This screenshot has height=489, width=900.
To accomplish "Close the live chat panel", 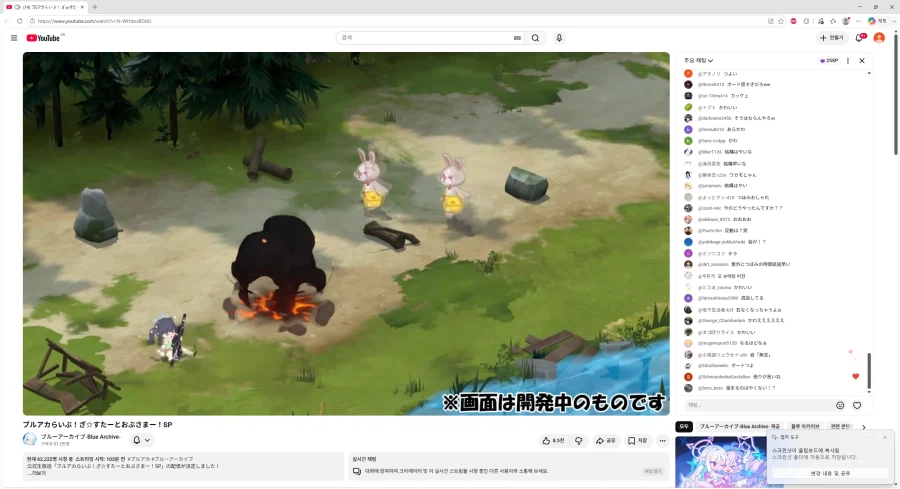I will click(862, 60).
